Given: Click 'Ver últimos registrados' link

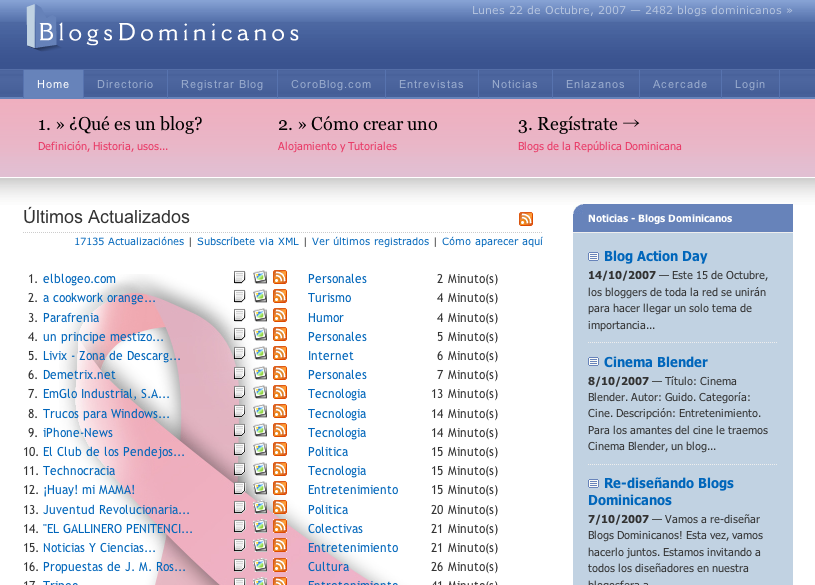Looking at the screenshot, I should [371, 241].
